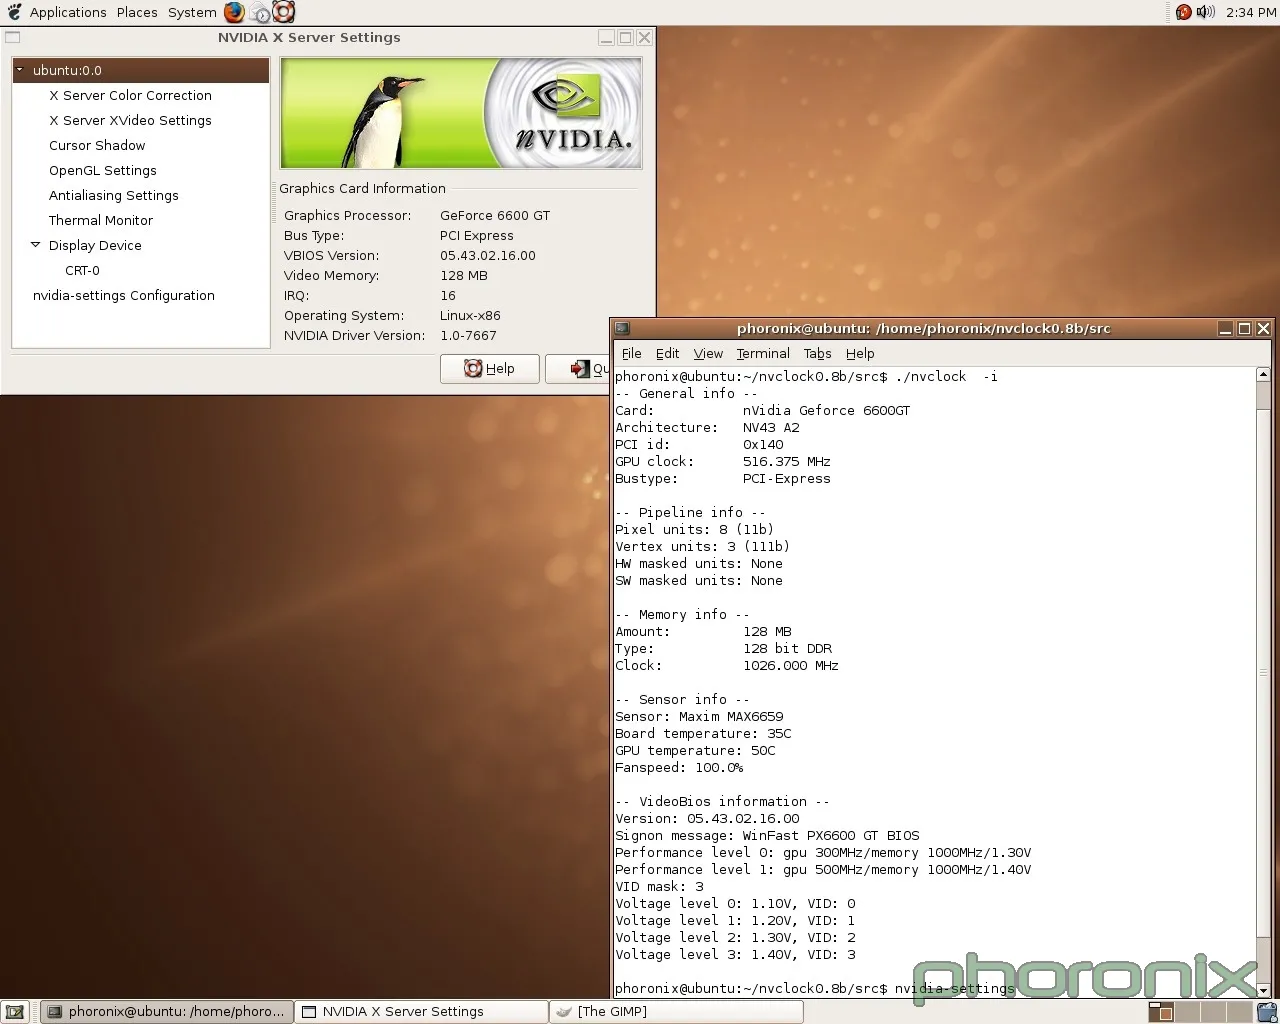
Task: Switch to the first workspace in the switcher
Action: [1160, 1011]
